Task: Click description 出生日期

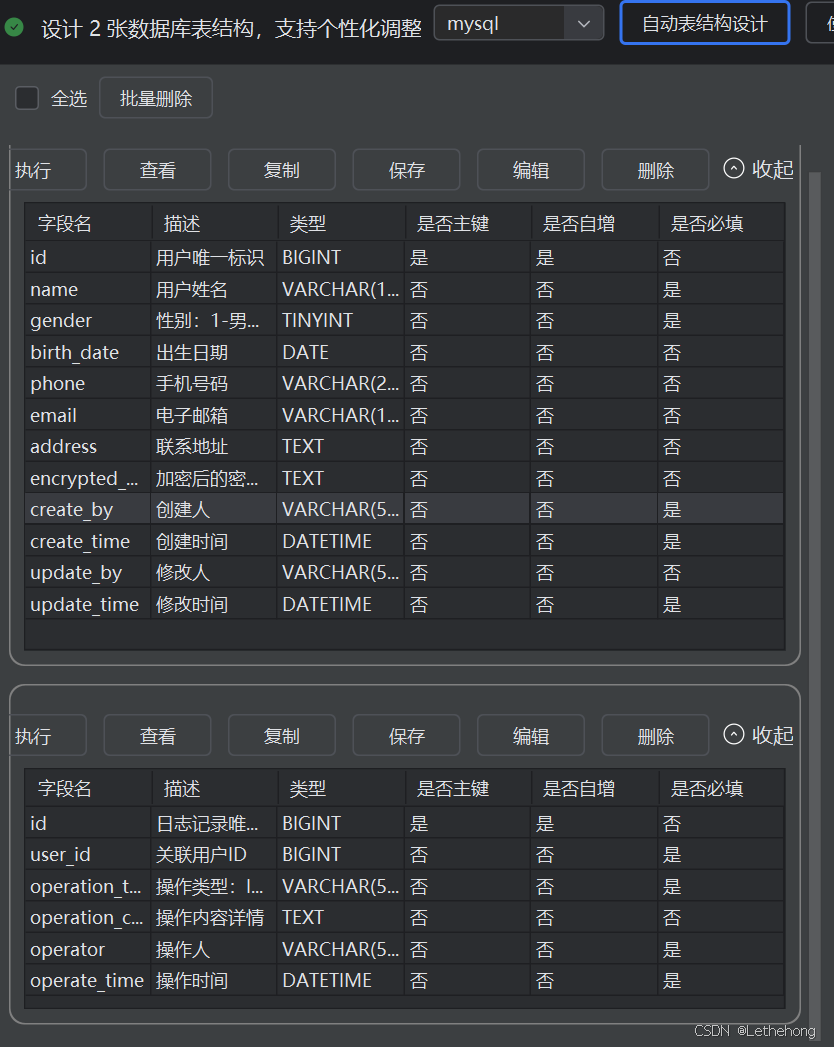Action: coord(192,352)
